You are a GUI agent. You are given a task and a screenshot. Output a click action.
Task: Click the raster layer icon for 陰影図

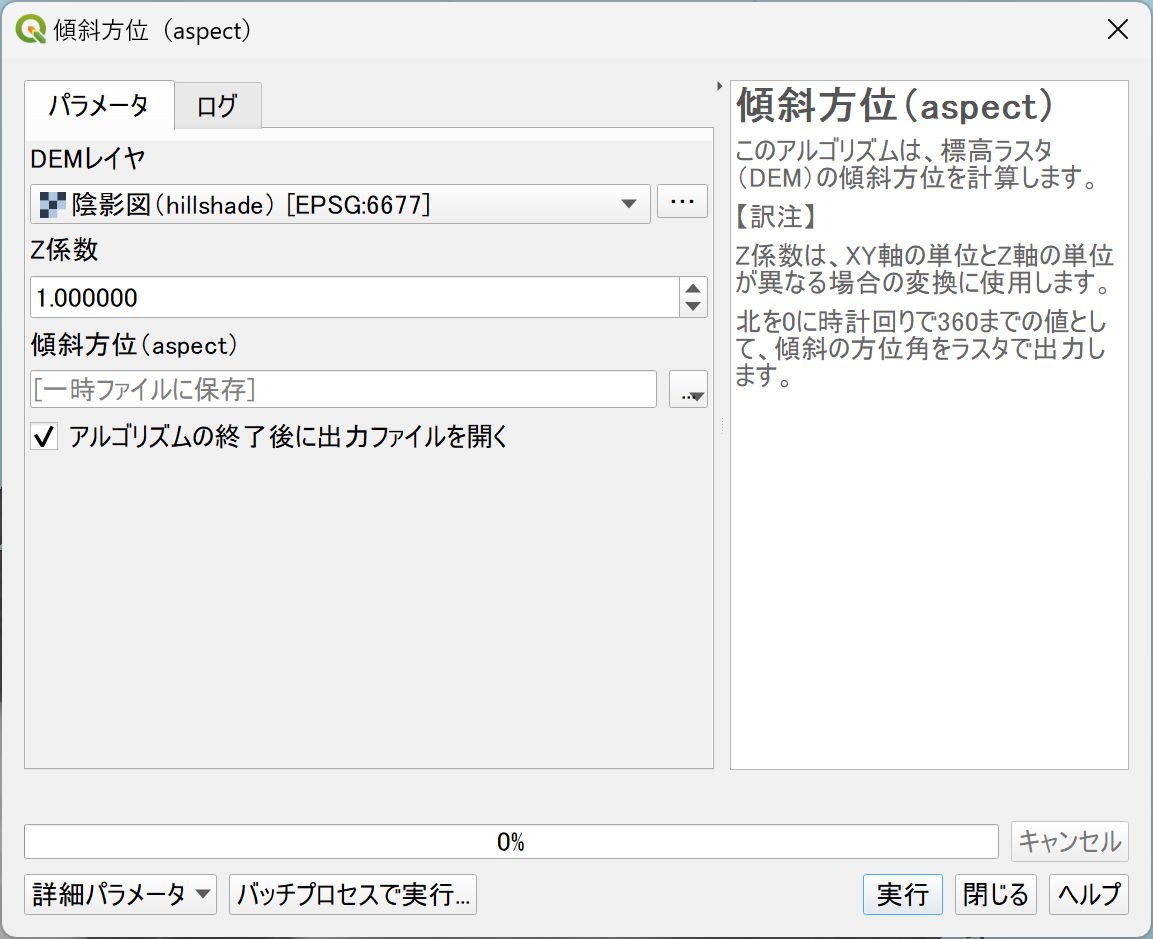52,204
